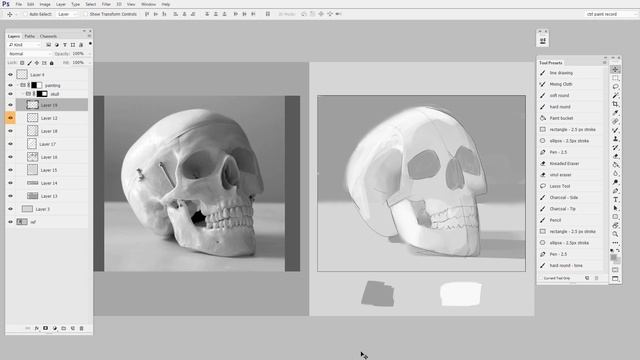
Task: Select the Dodge tool
Action: click(x=615, y=182)
